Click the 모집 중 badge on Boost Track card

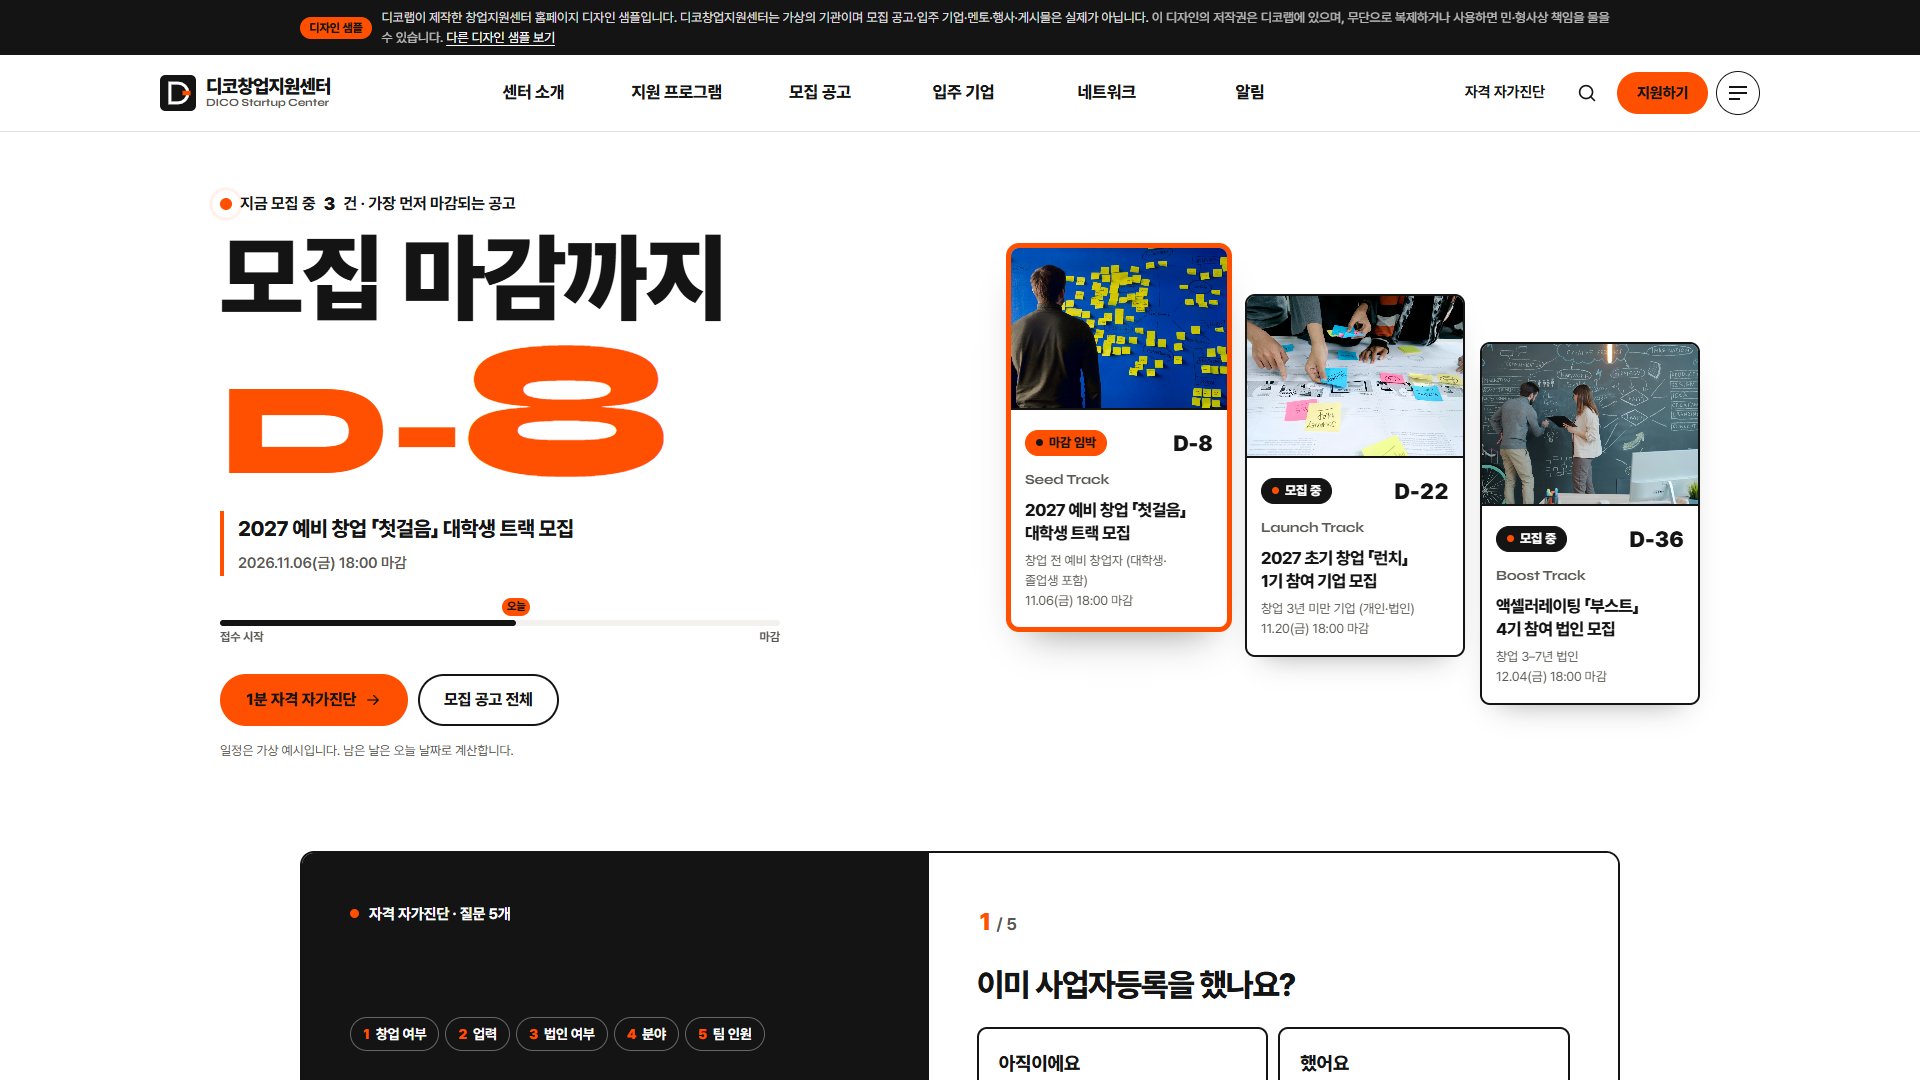[x=1531, y=539]
